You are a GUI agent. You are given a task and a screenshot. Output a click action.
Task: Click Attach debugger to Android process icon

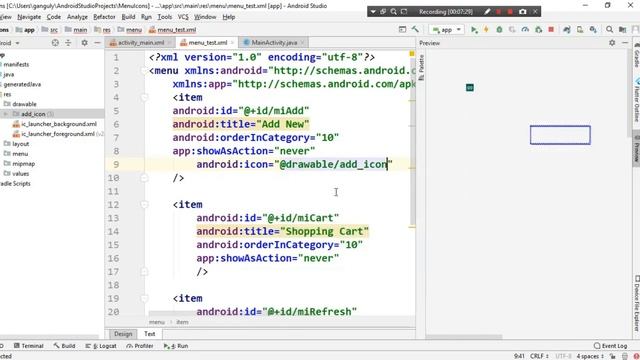tap(538, 30)
